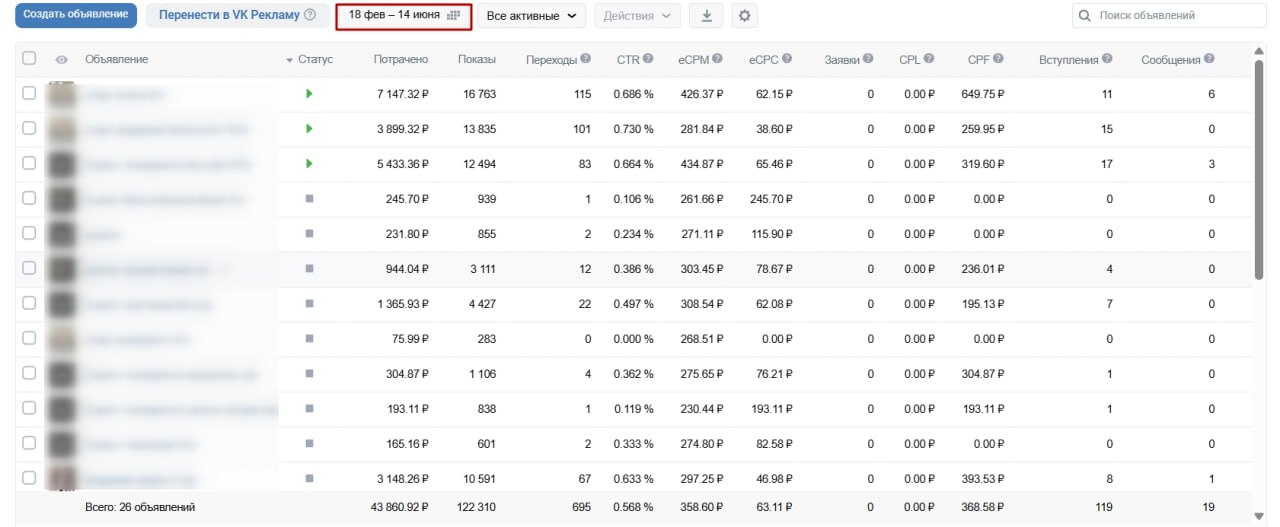This screenshot has width=1280, height=527.
Task: Sort by the Статус column arrow
Action: click(290, 61)
